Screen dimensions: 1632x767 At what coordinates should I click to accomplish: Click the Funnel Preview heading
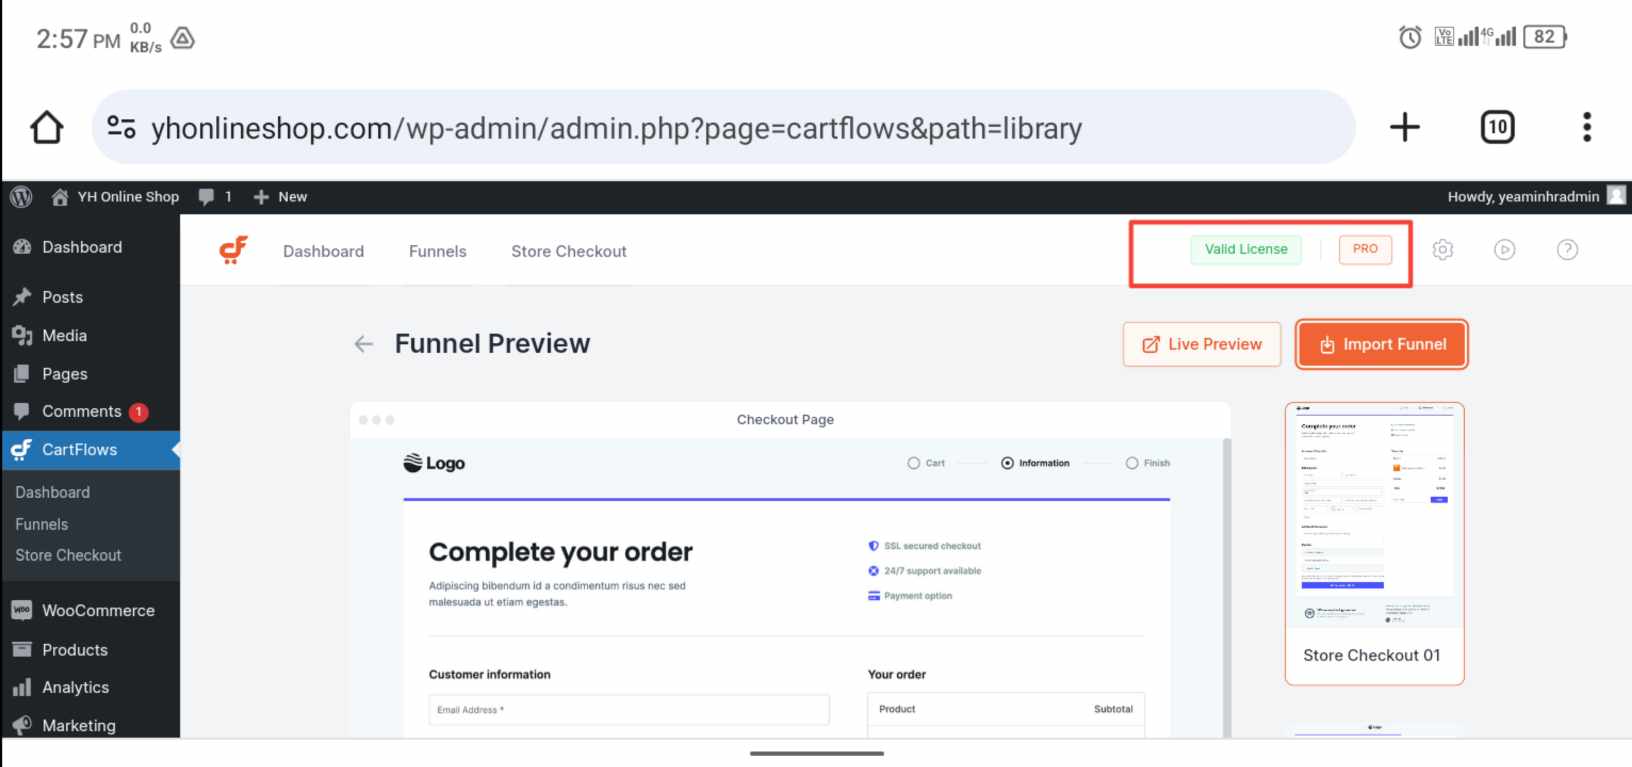[492, 344]
